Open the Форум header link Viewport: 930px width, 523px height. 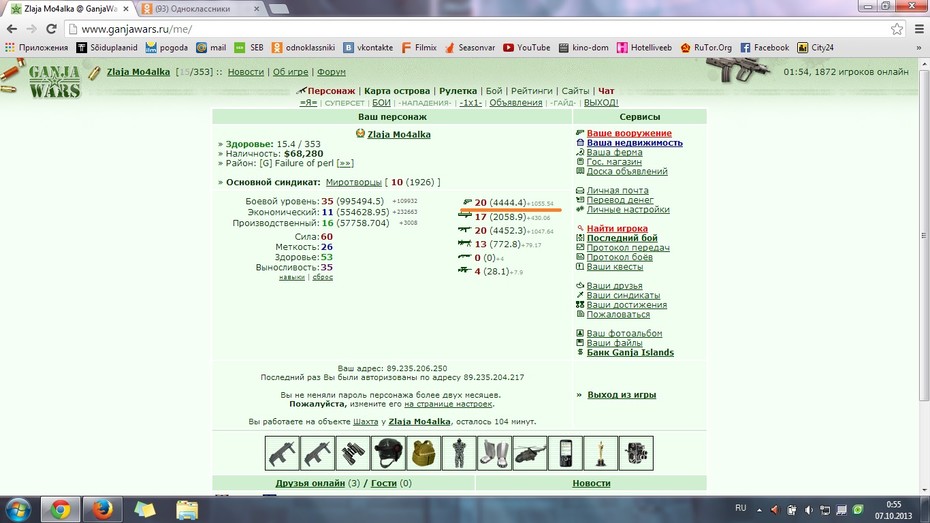[x=331, y=72]
